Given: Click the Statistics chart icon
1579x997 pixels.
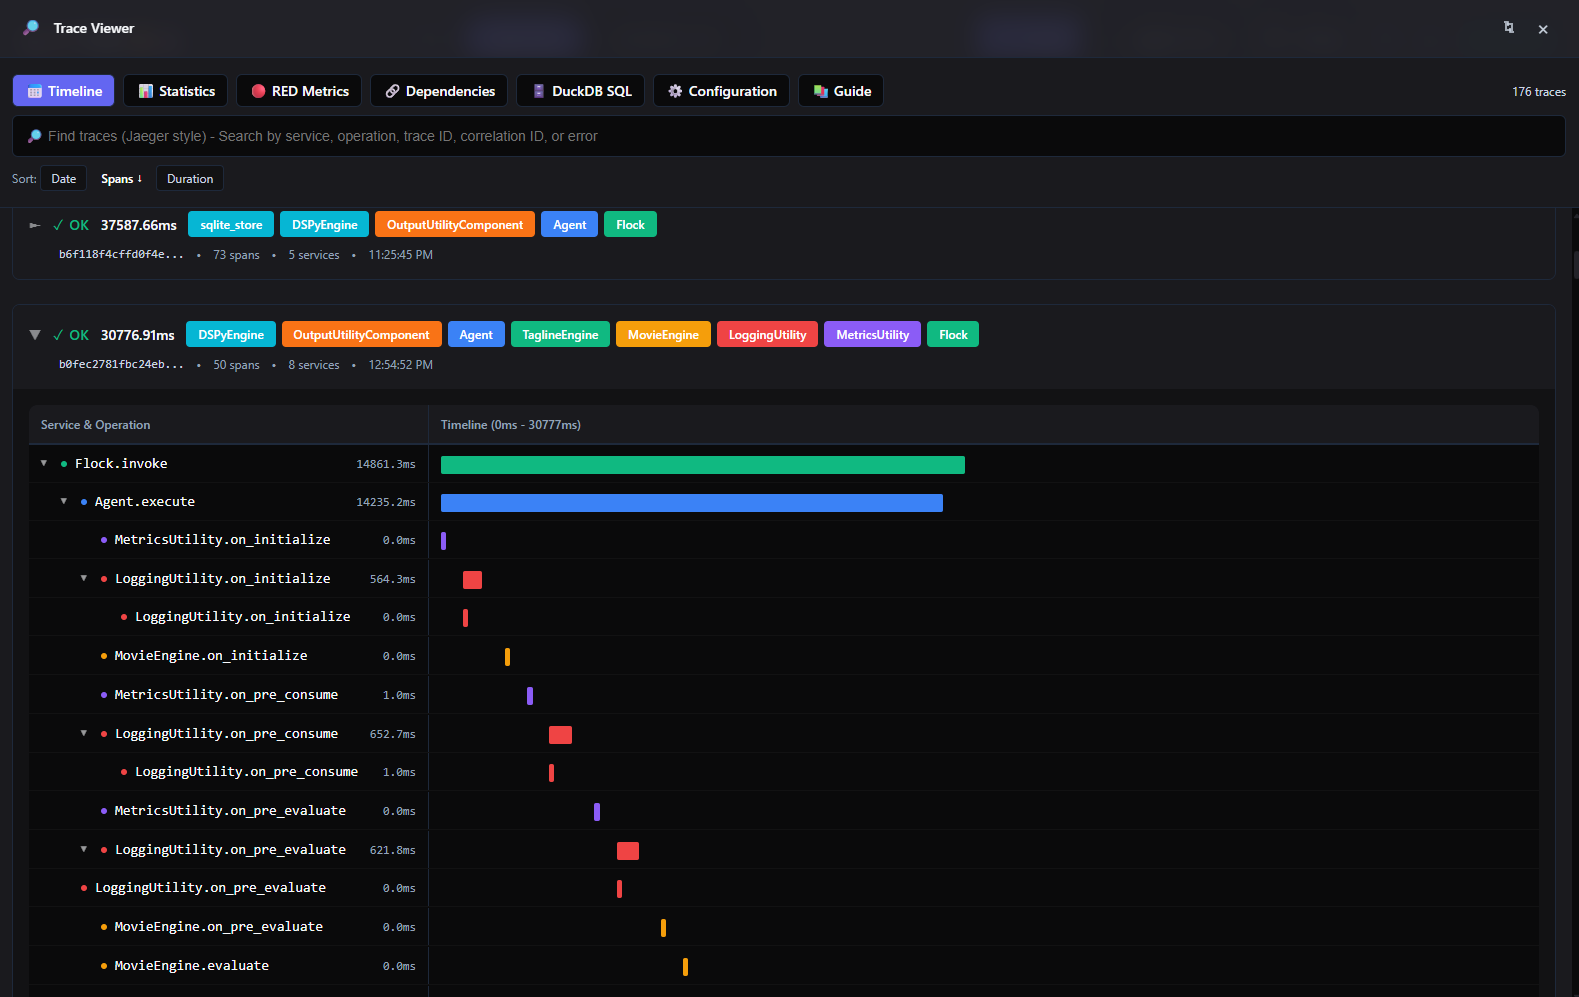Looking at the screenshot, I should tap(146, 91).
